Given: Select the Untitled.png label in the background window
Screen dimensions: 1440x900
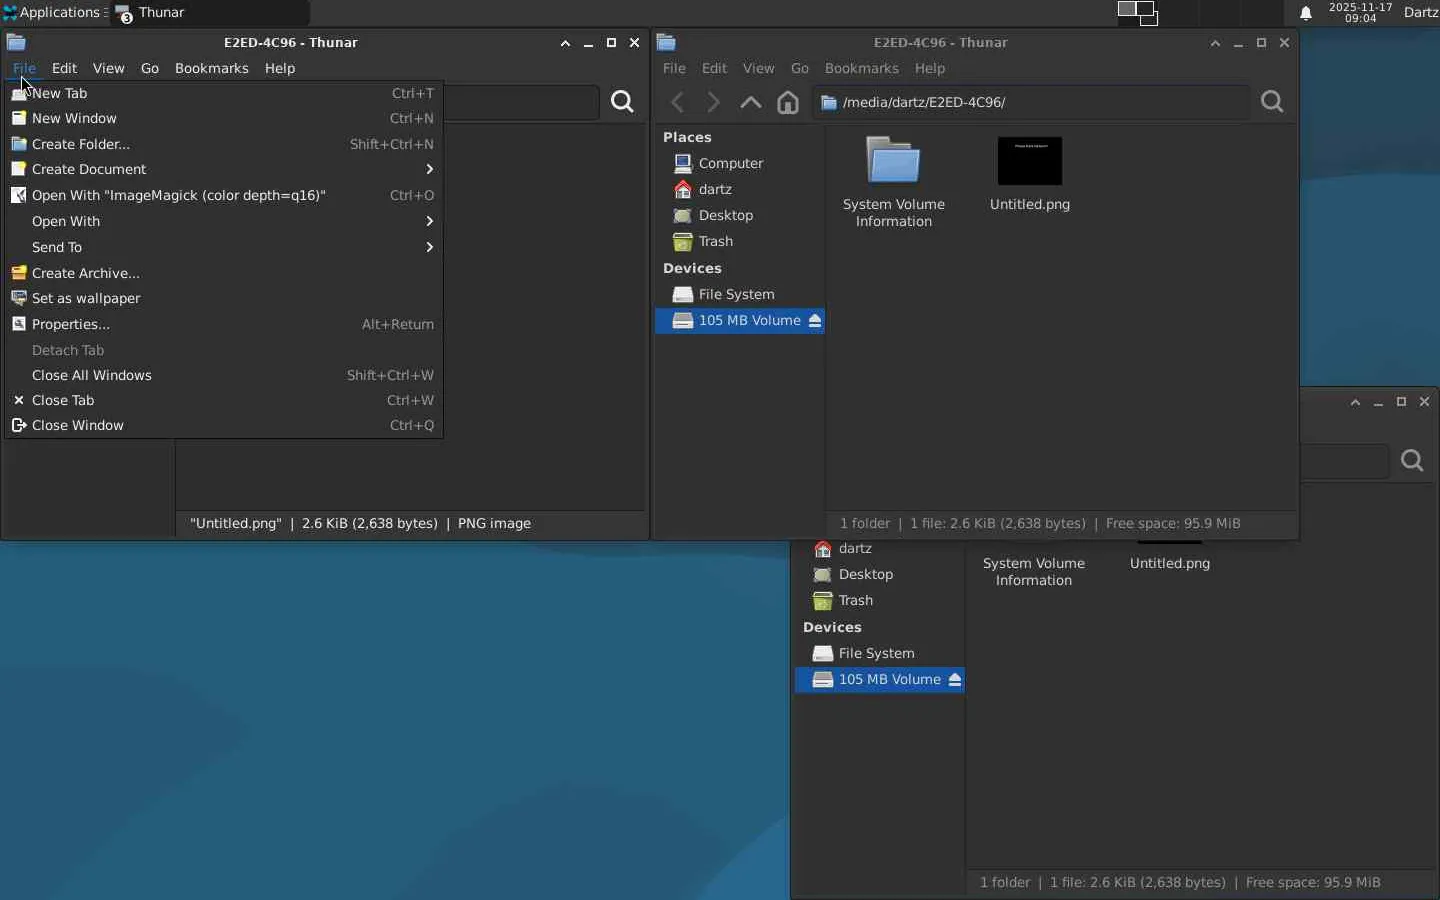Looking at the screenshot, I should coord(1170,563).
